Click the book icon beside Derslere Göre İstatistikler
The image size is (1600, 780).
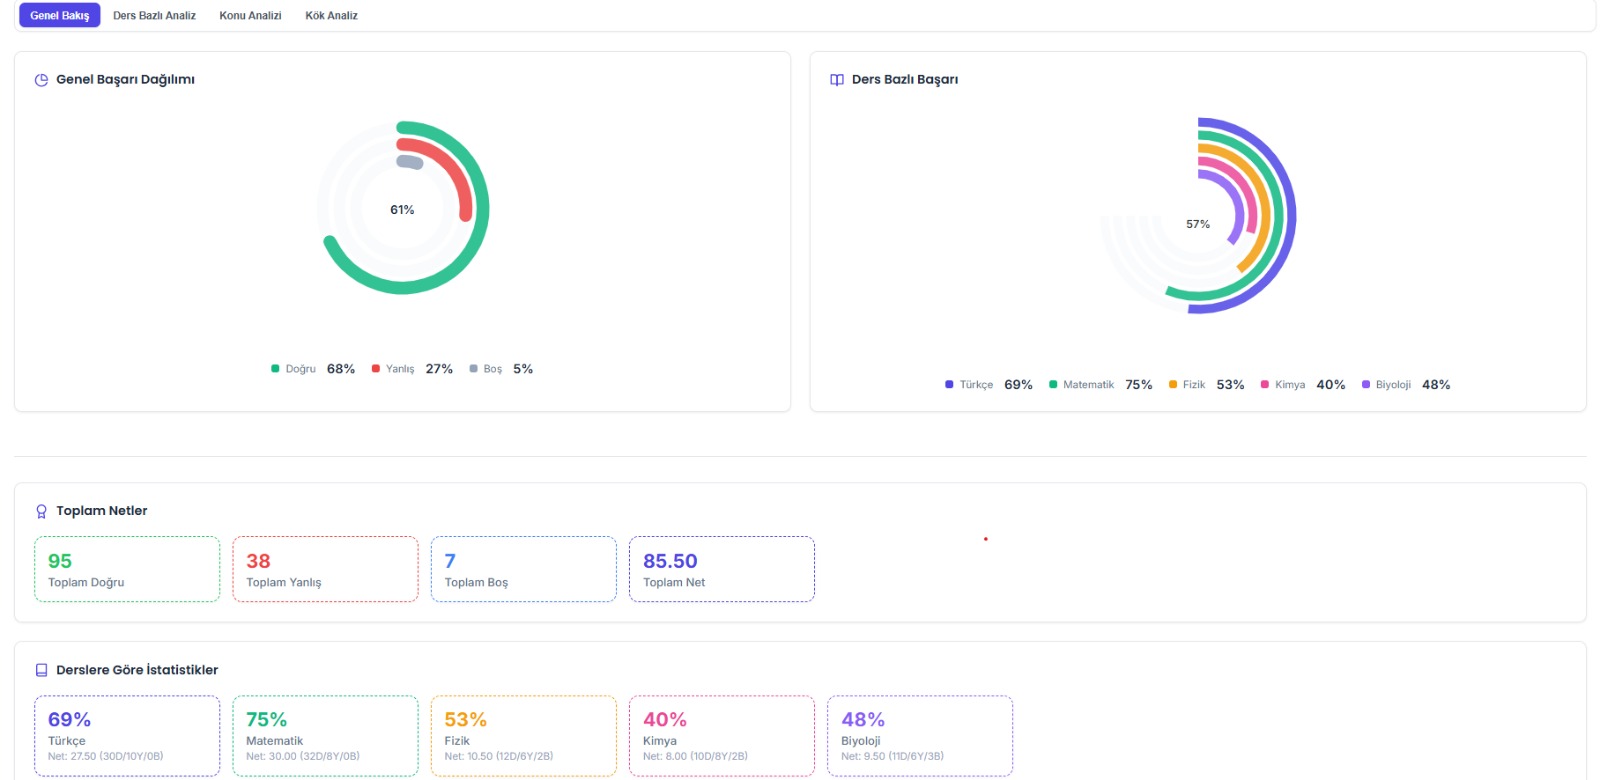click(41, 671)
